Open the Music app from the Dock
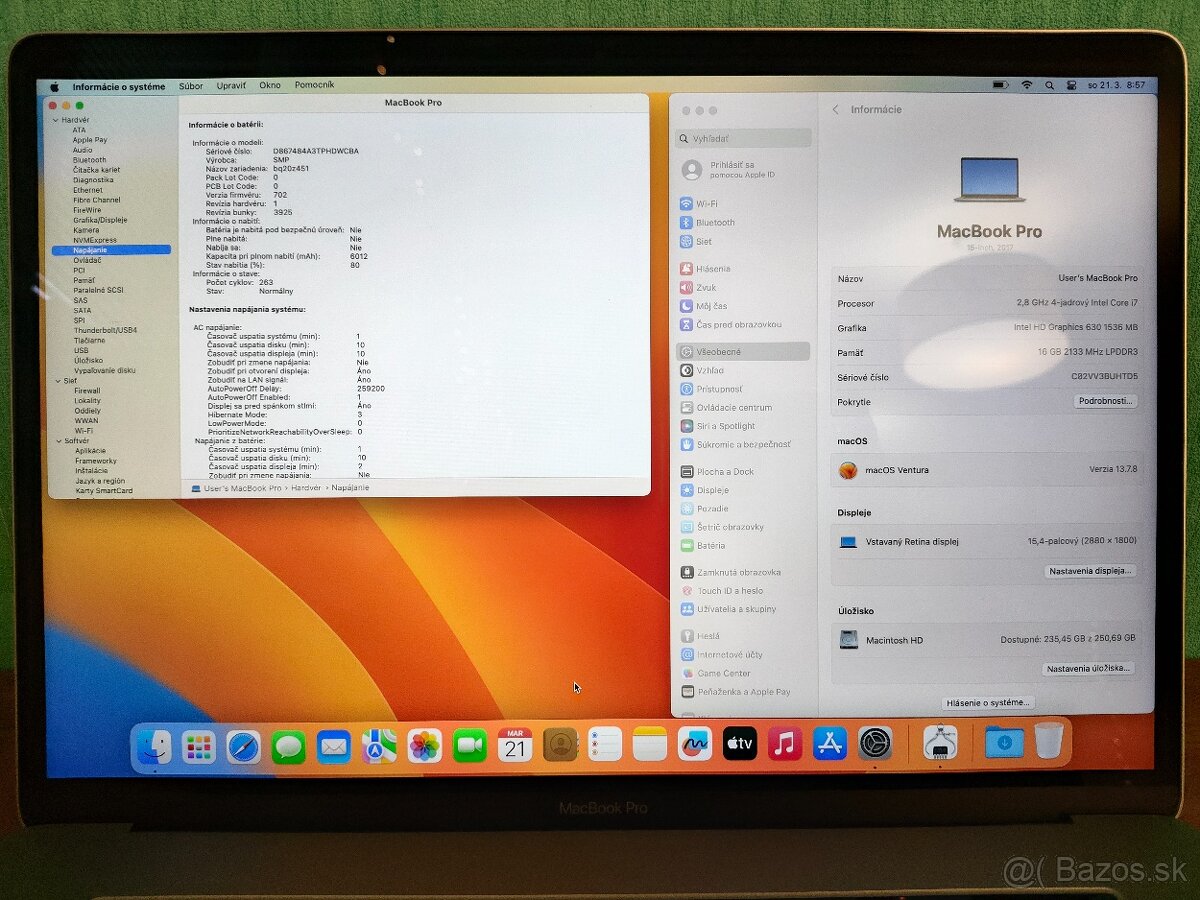The height and width of the screenshot is (900, 1200). [785, 744]
